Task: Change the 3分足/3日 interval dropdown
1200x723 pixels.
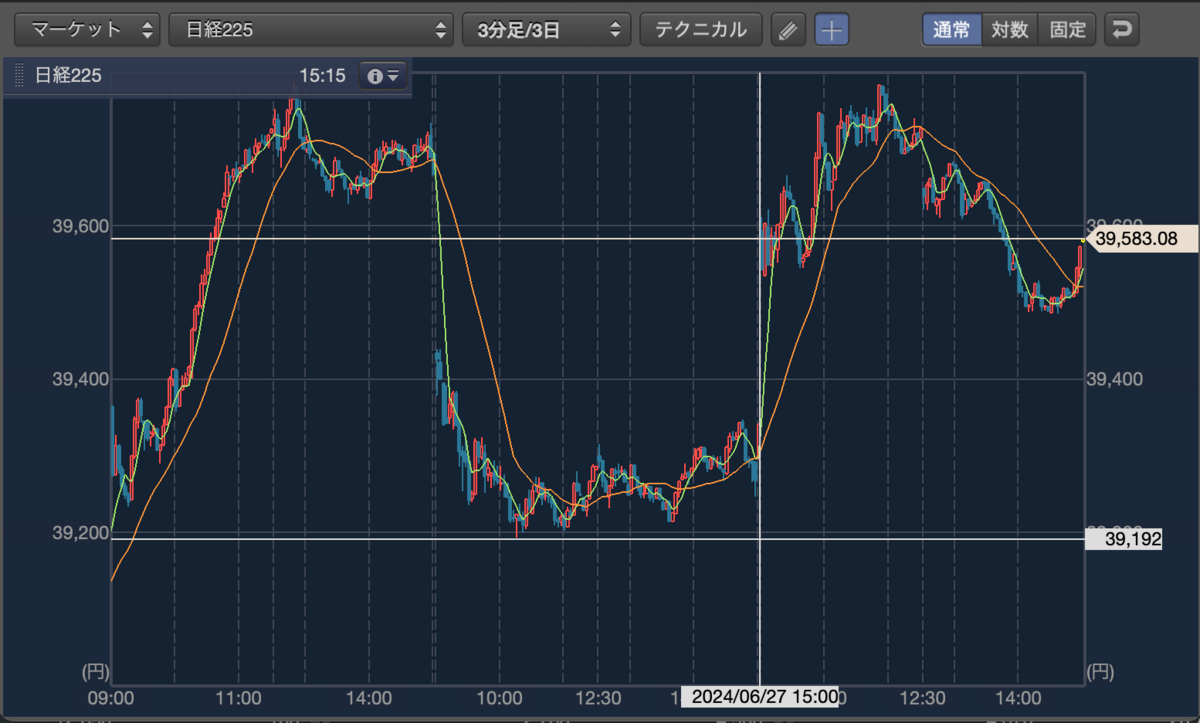Action: [546, 29]
